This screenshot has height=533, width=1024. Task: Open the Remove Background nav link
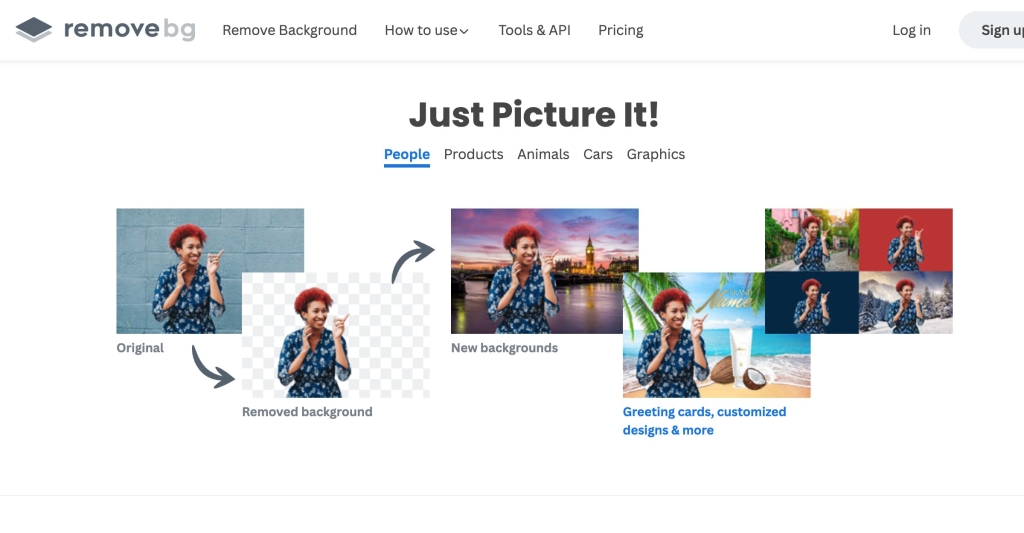289,30
